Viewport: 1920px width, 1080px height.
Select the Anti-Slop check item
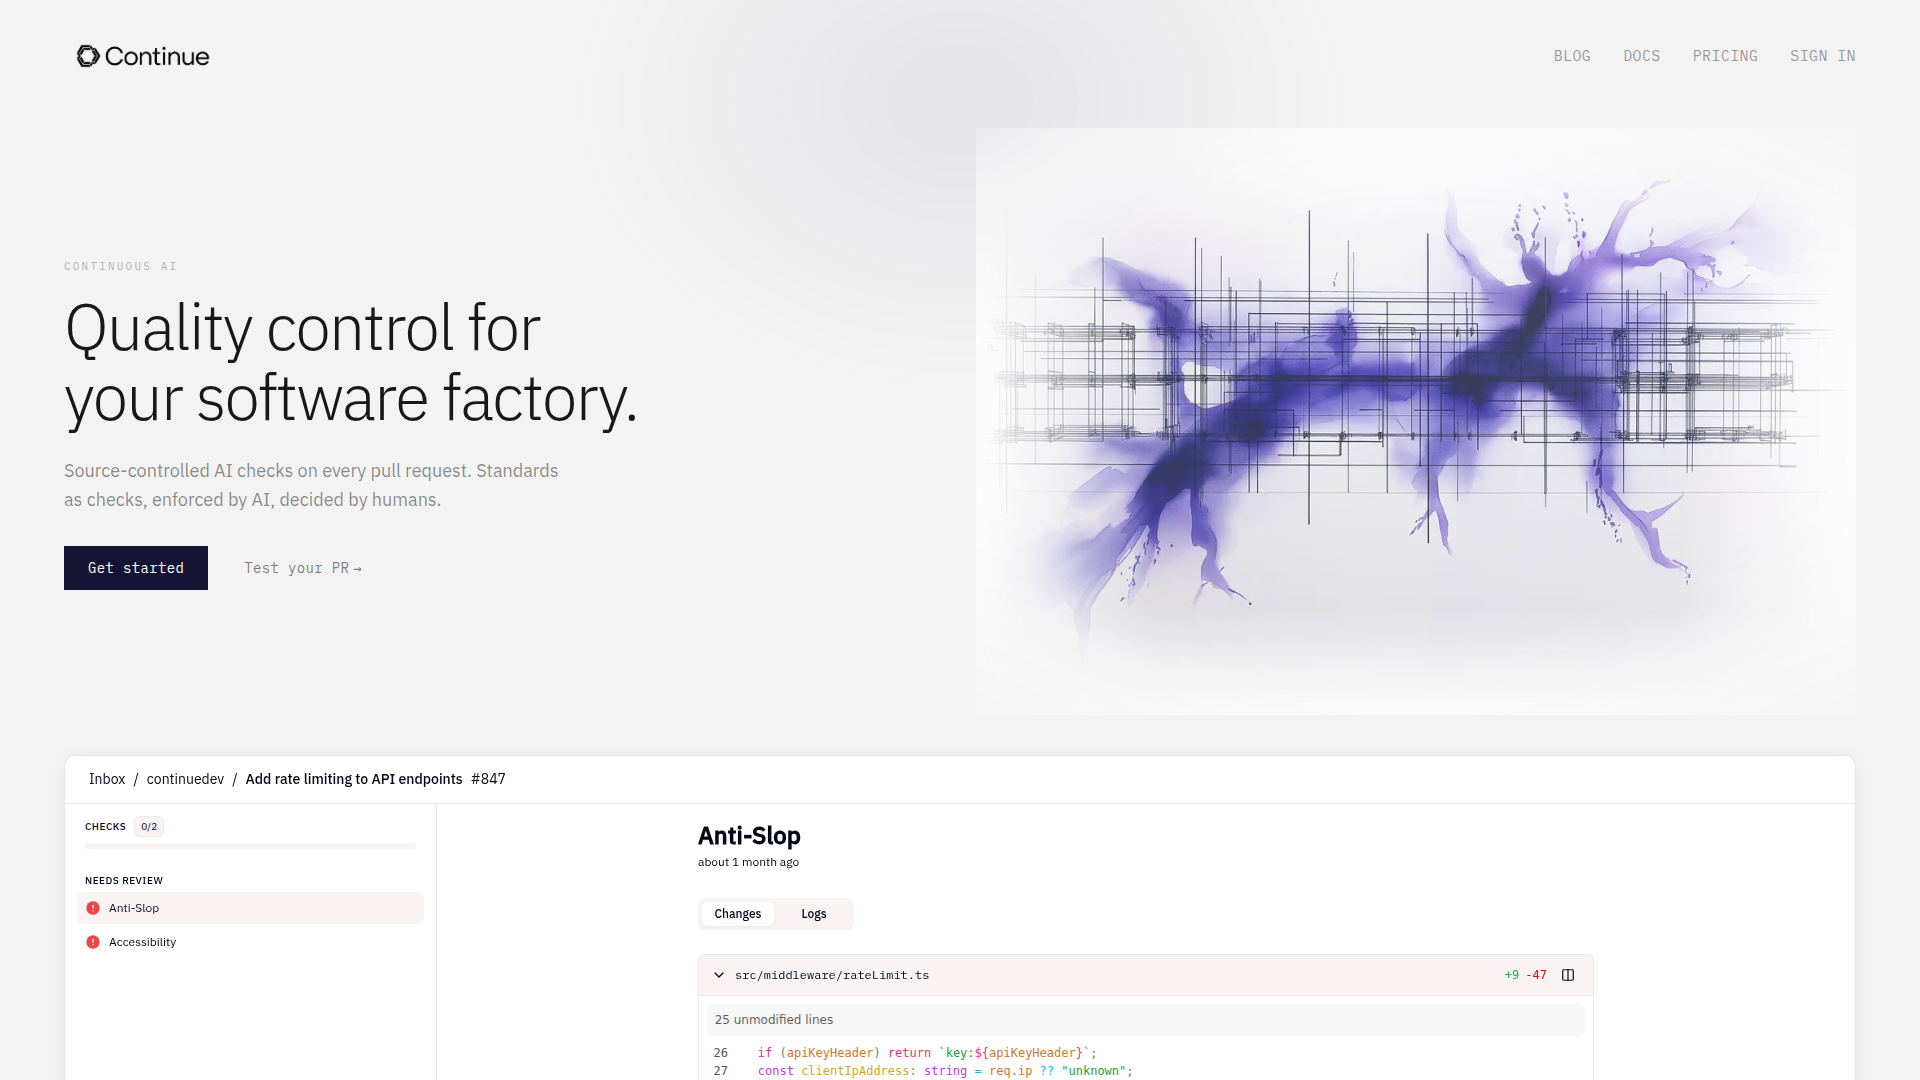pos(250,908)
